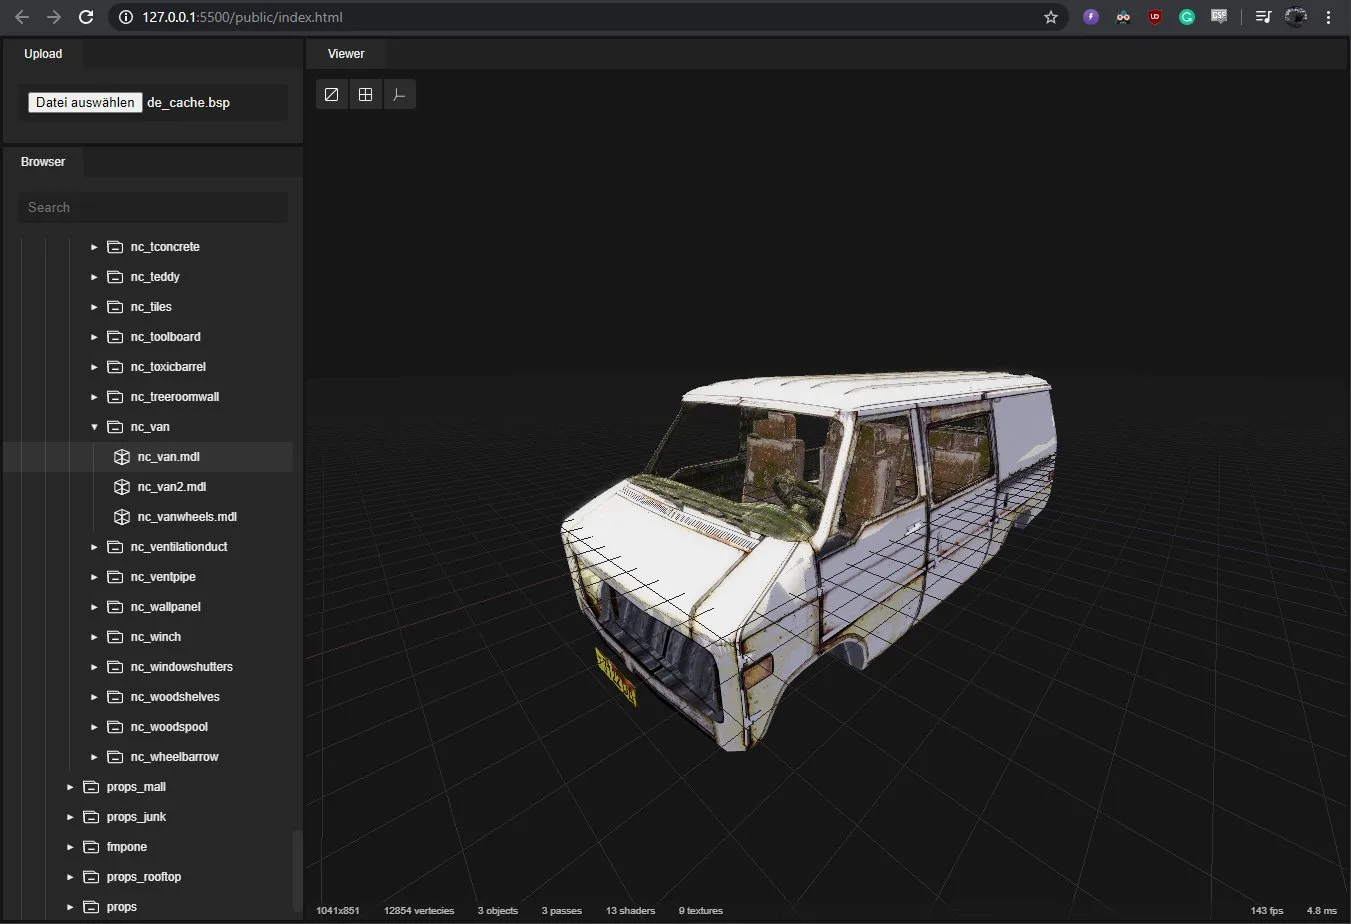
Task: Click the '13 shaders' status text
Action: (x=630, y=911)
